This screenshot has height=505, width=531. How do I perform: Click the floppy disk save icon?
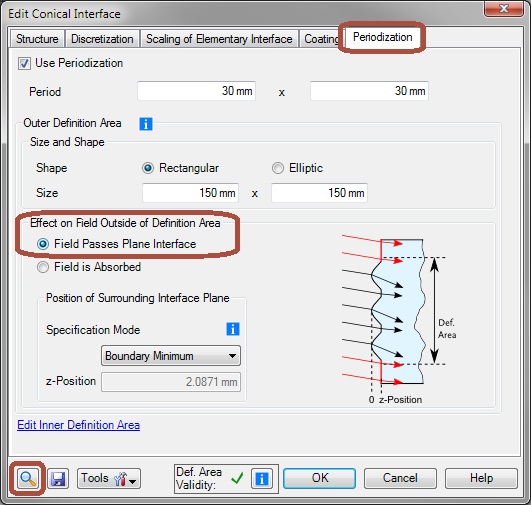coord(58,479)
